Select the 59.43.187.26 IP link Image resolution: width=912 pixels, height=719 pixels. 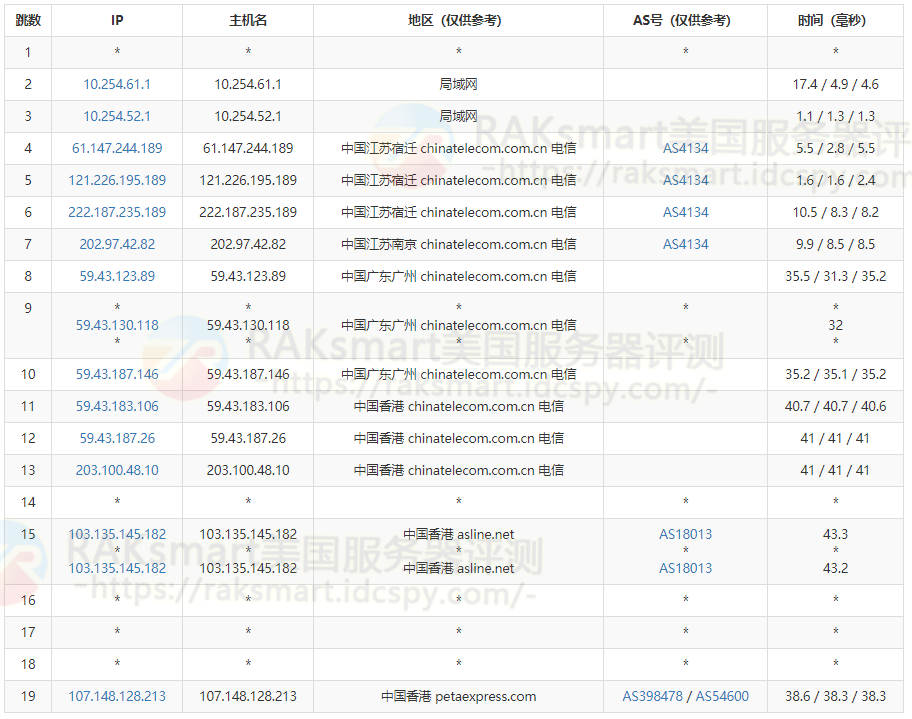click(x=117, y=439)
